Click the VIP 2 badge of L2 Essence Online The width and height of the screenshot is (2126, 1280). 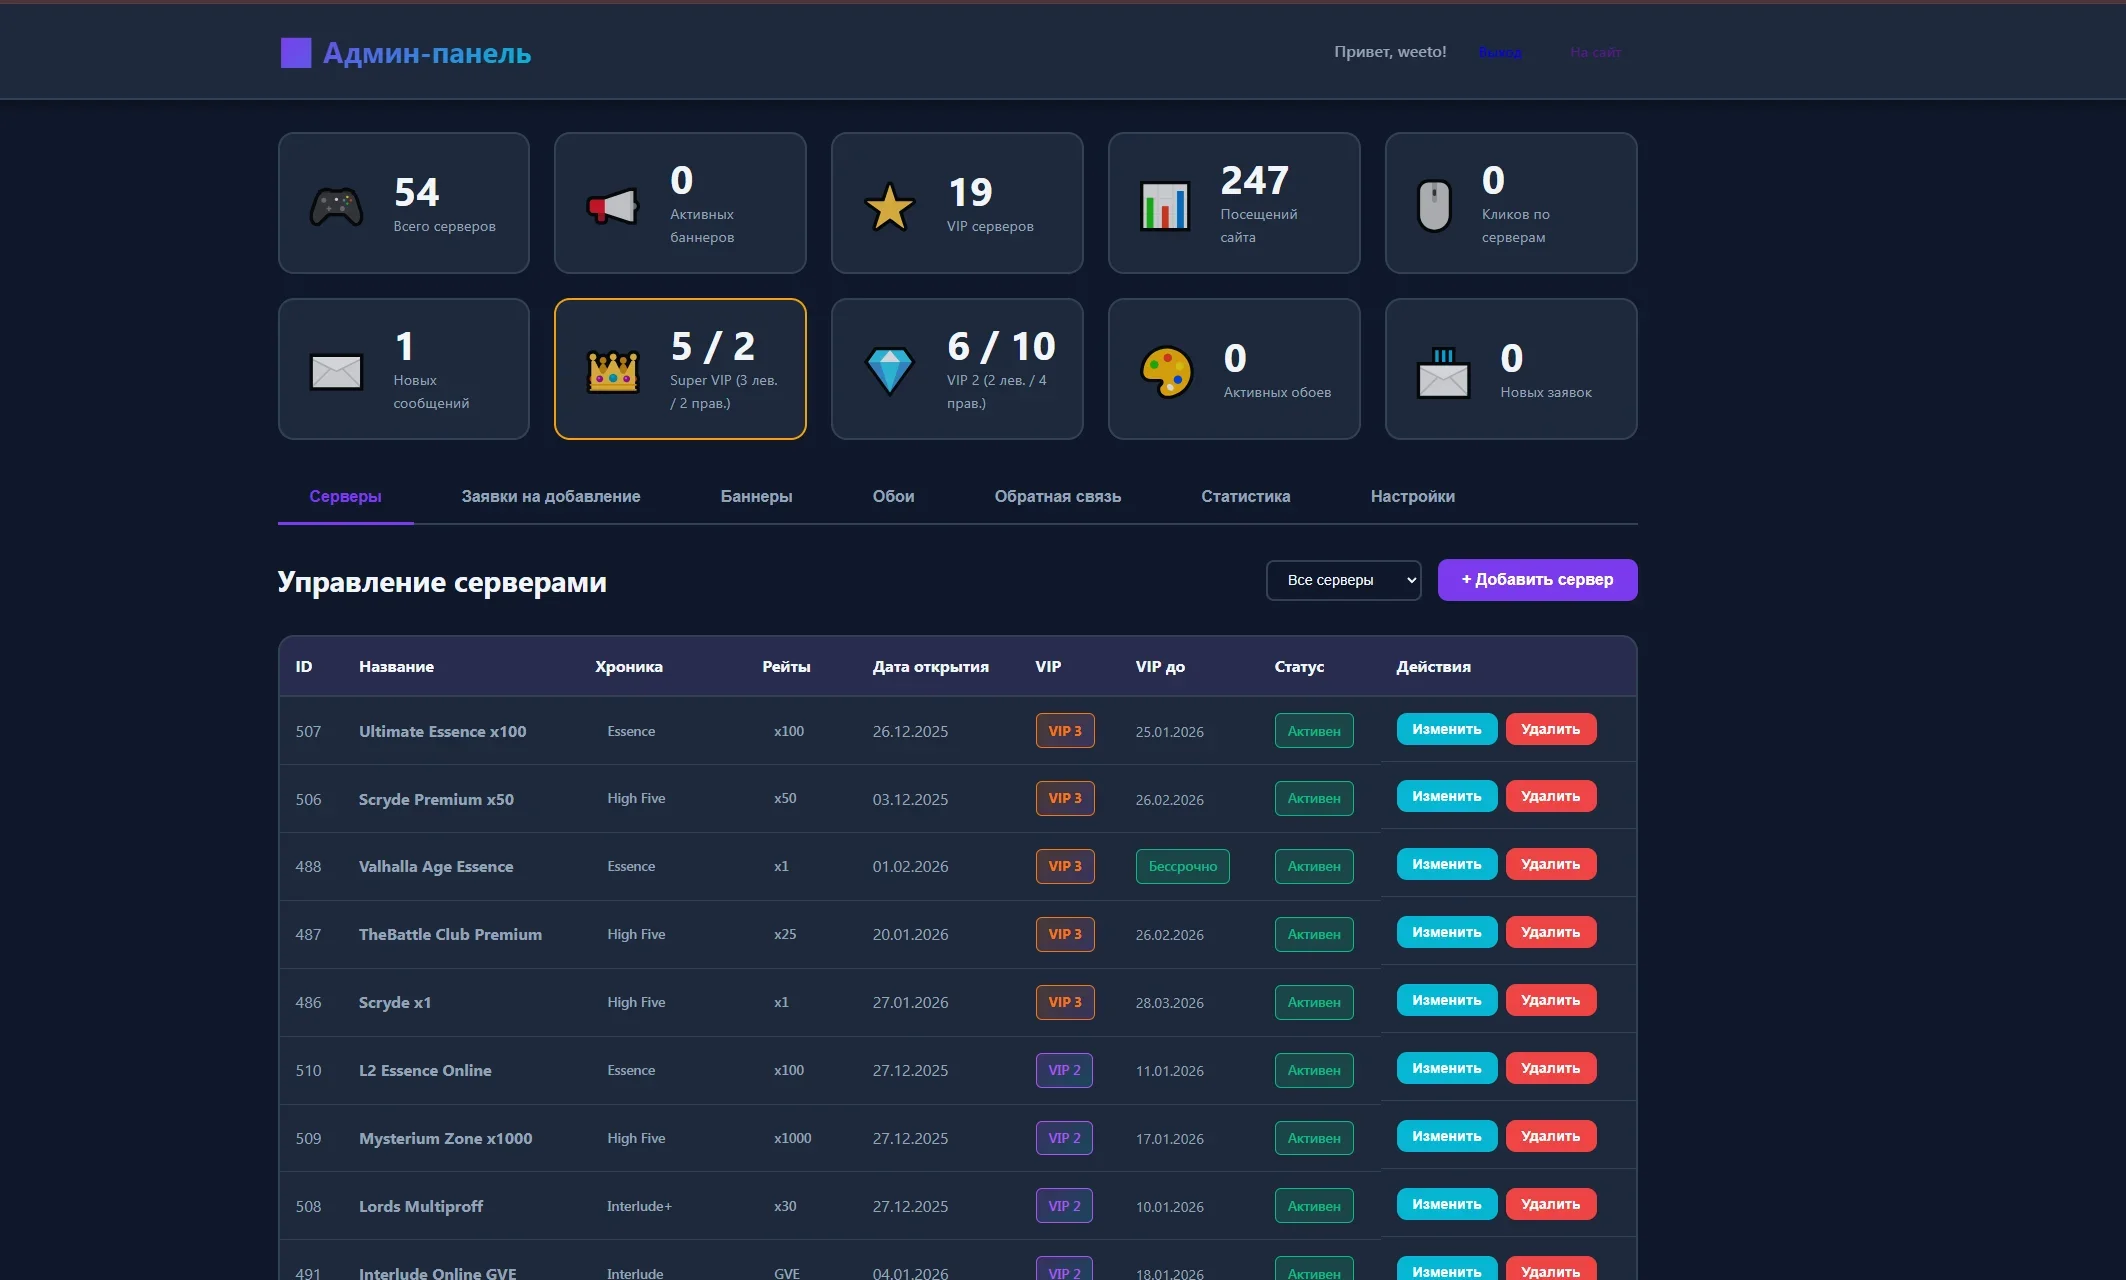[x=1064, y=1070]
